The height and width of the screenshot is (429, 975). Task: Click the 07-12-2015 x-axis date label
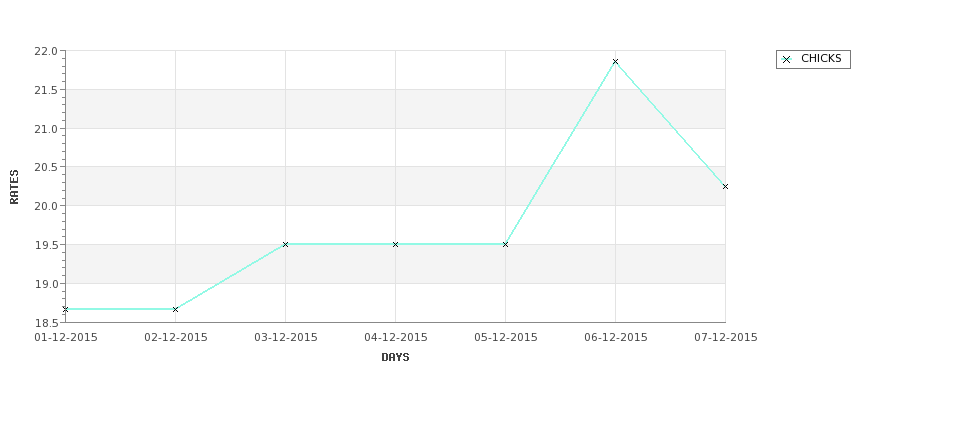click(726, 337)
